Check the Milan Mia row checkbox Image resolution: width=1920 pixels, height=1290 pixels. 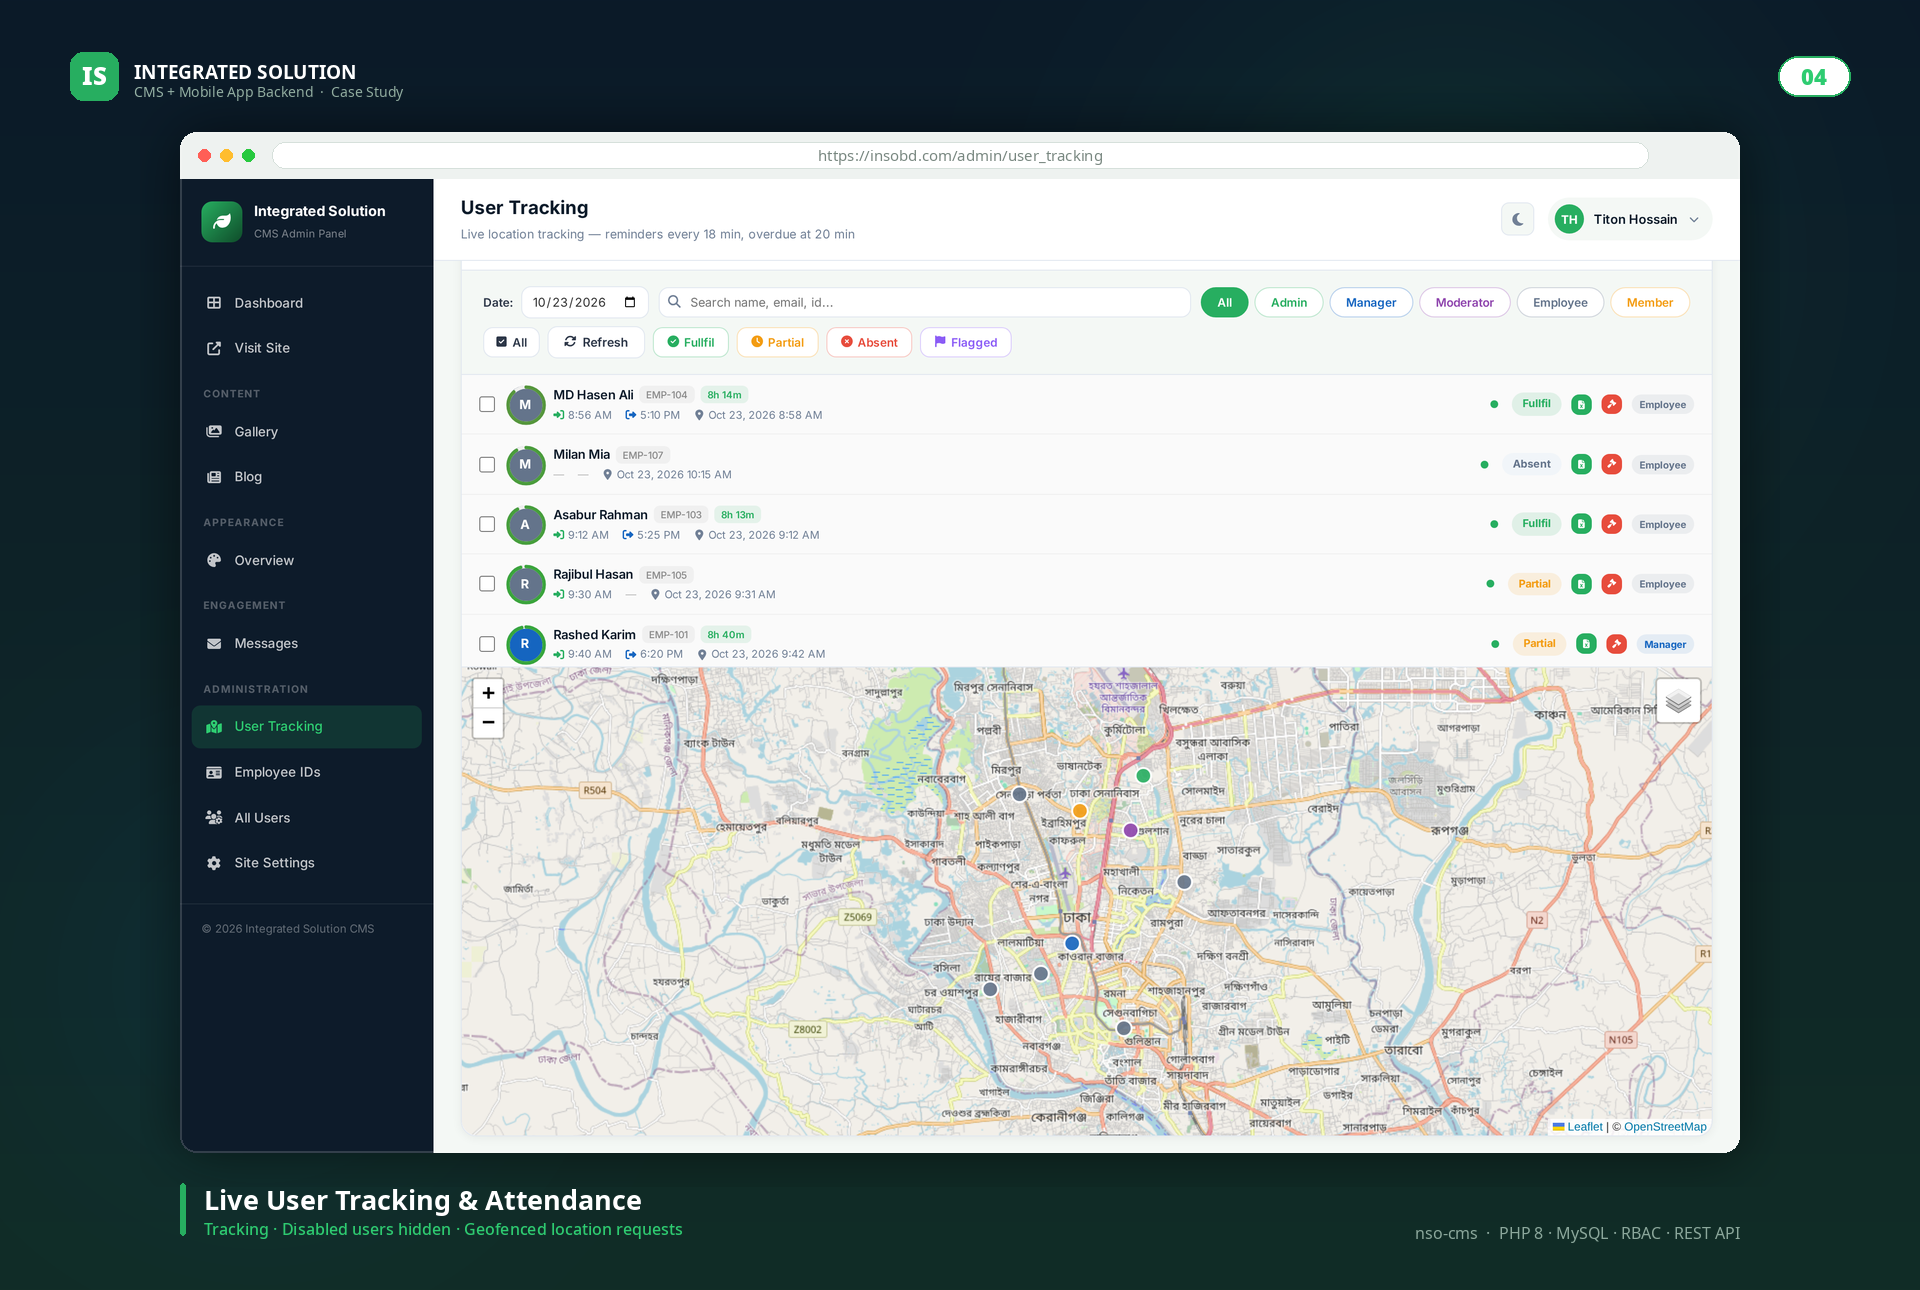(x=487, y=464)
